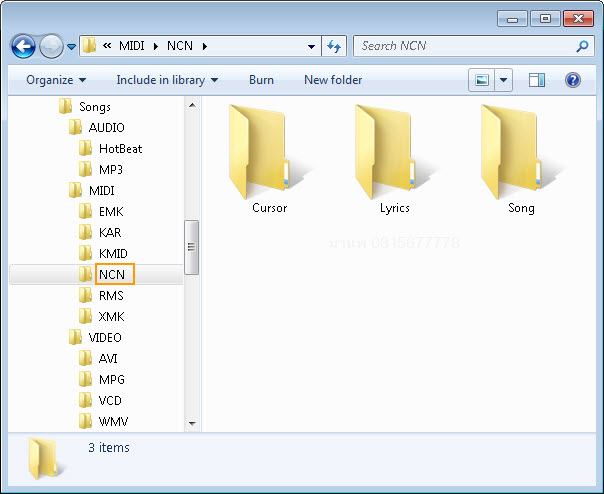Click the Change your view icon

482,80
